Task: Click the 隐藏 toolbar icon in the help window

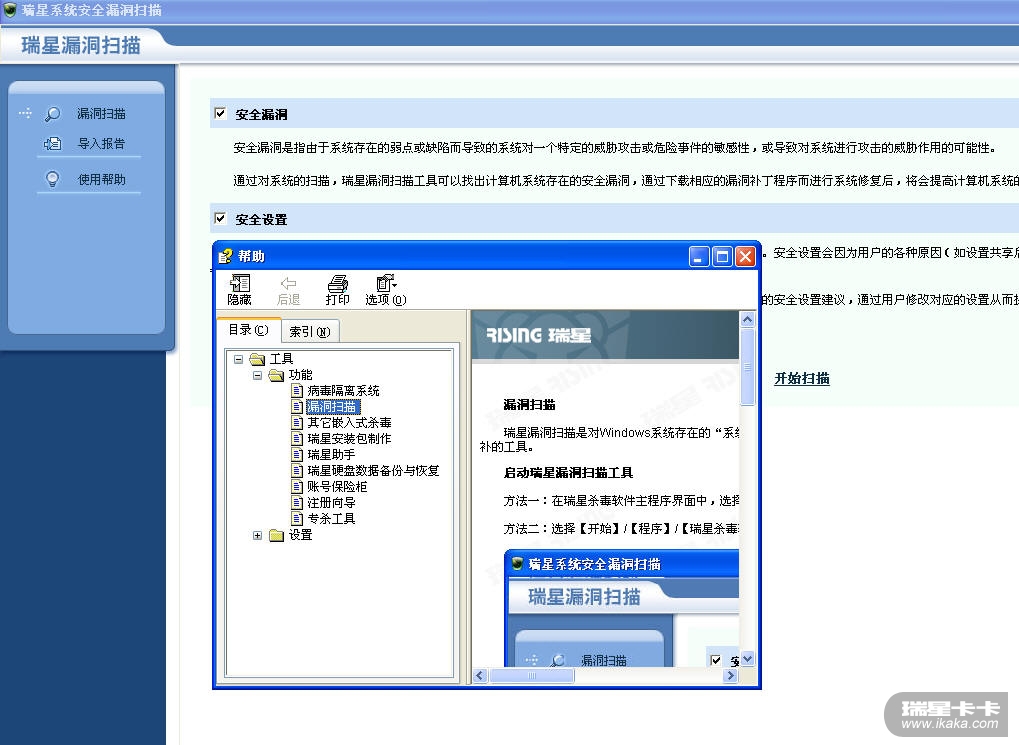Action: pyautogui.click(x=239, y=289)
